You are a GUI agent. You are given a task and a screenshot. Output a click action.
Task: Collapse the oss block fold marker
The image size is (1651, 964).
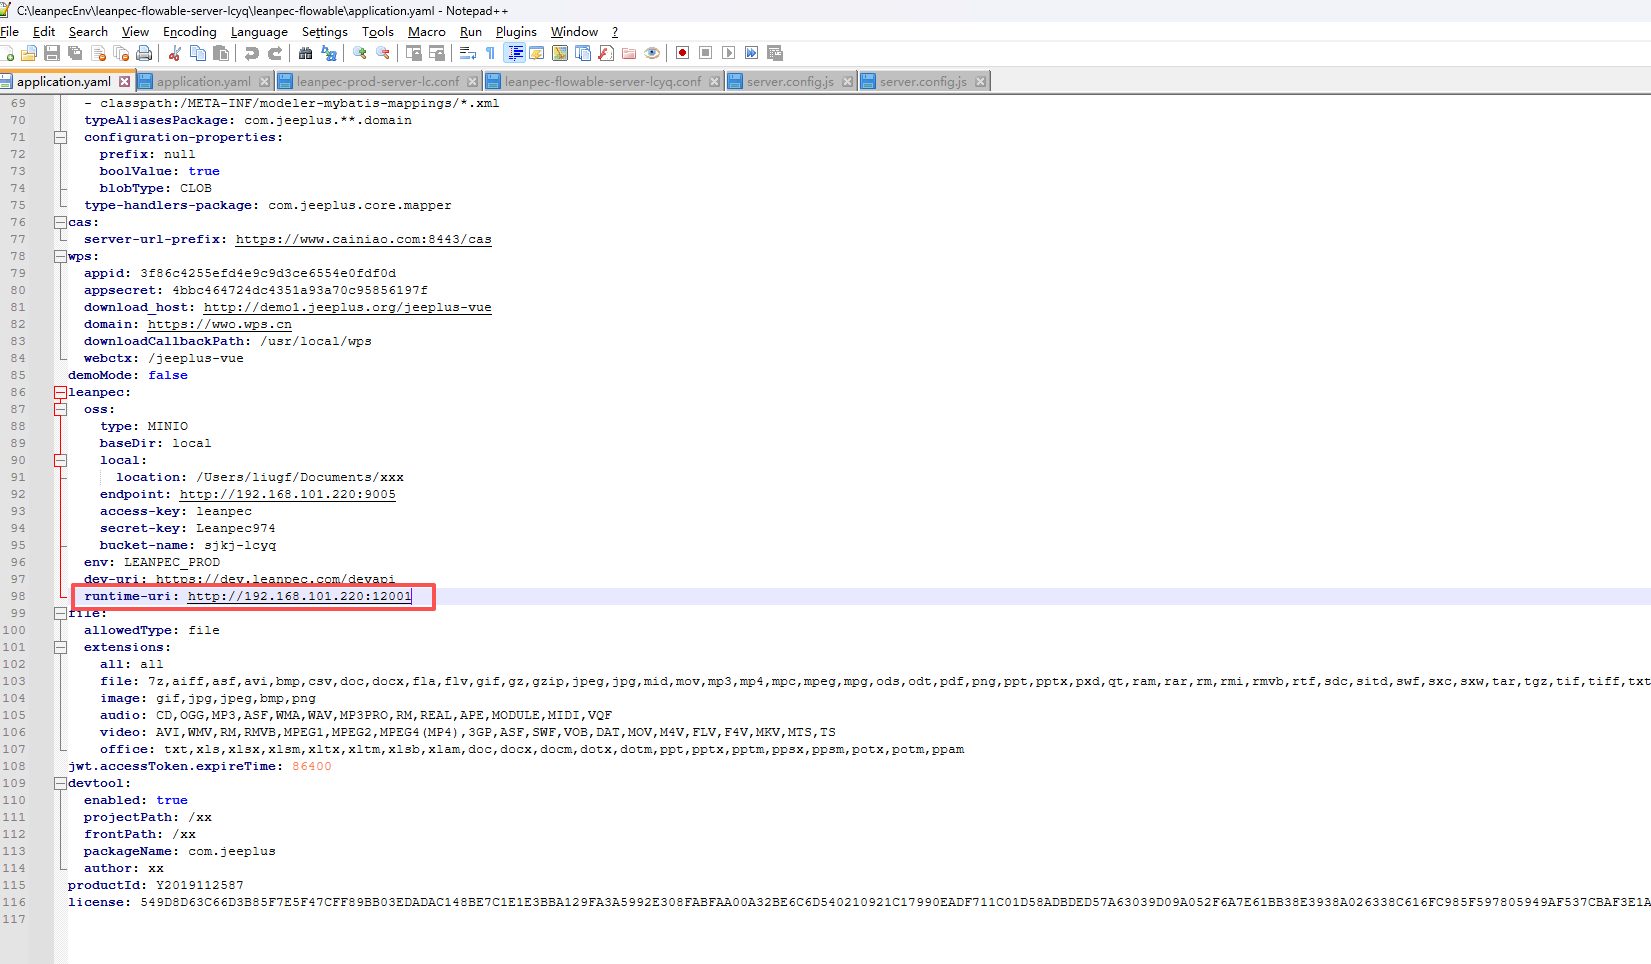[61, 409]
